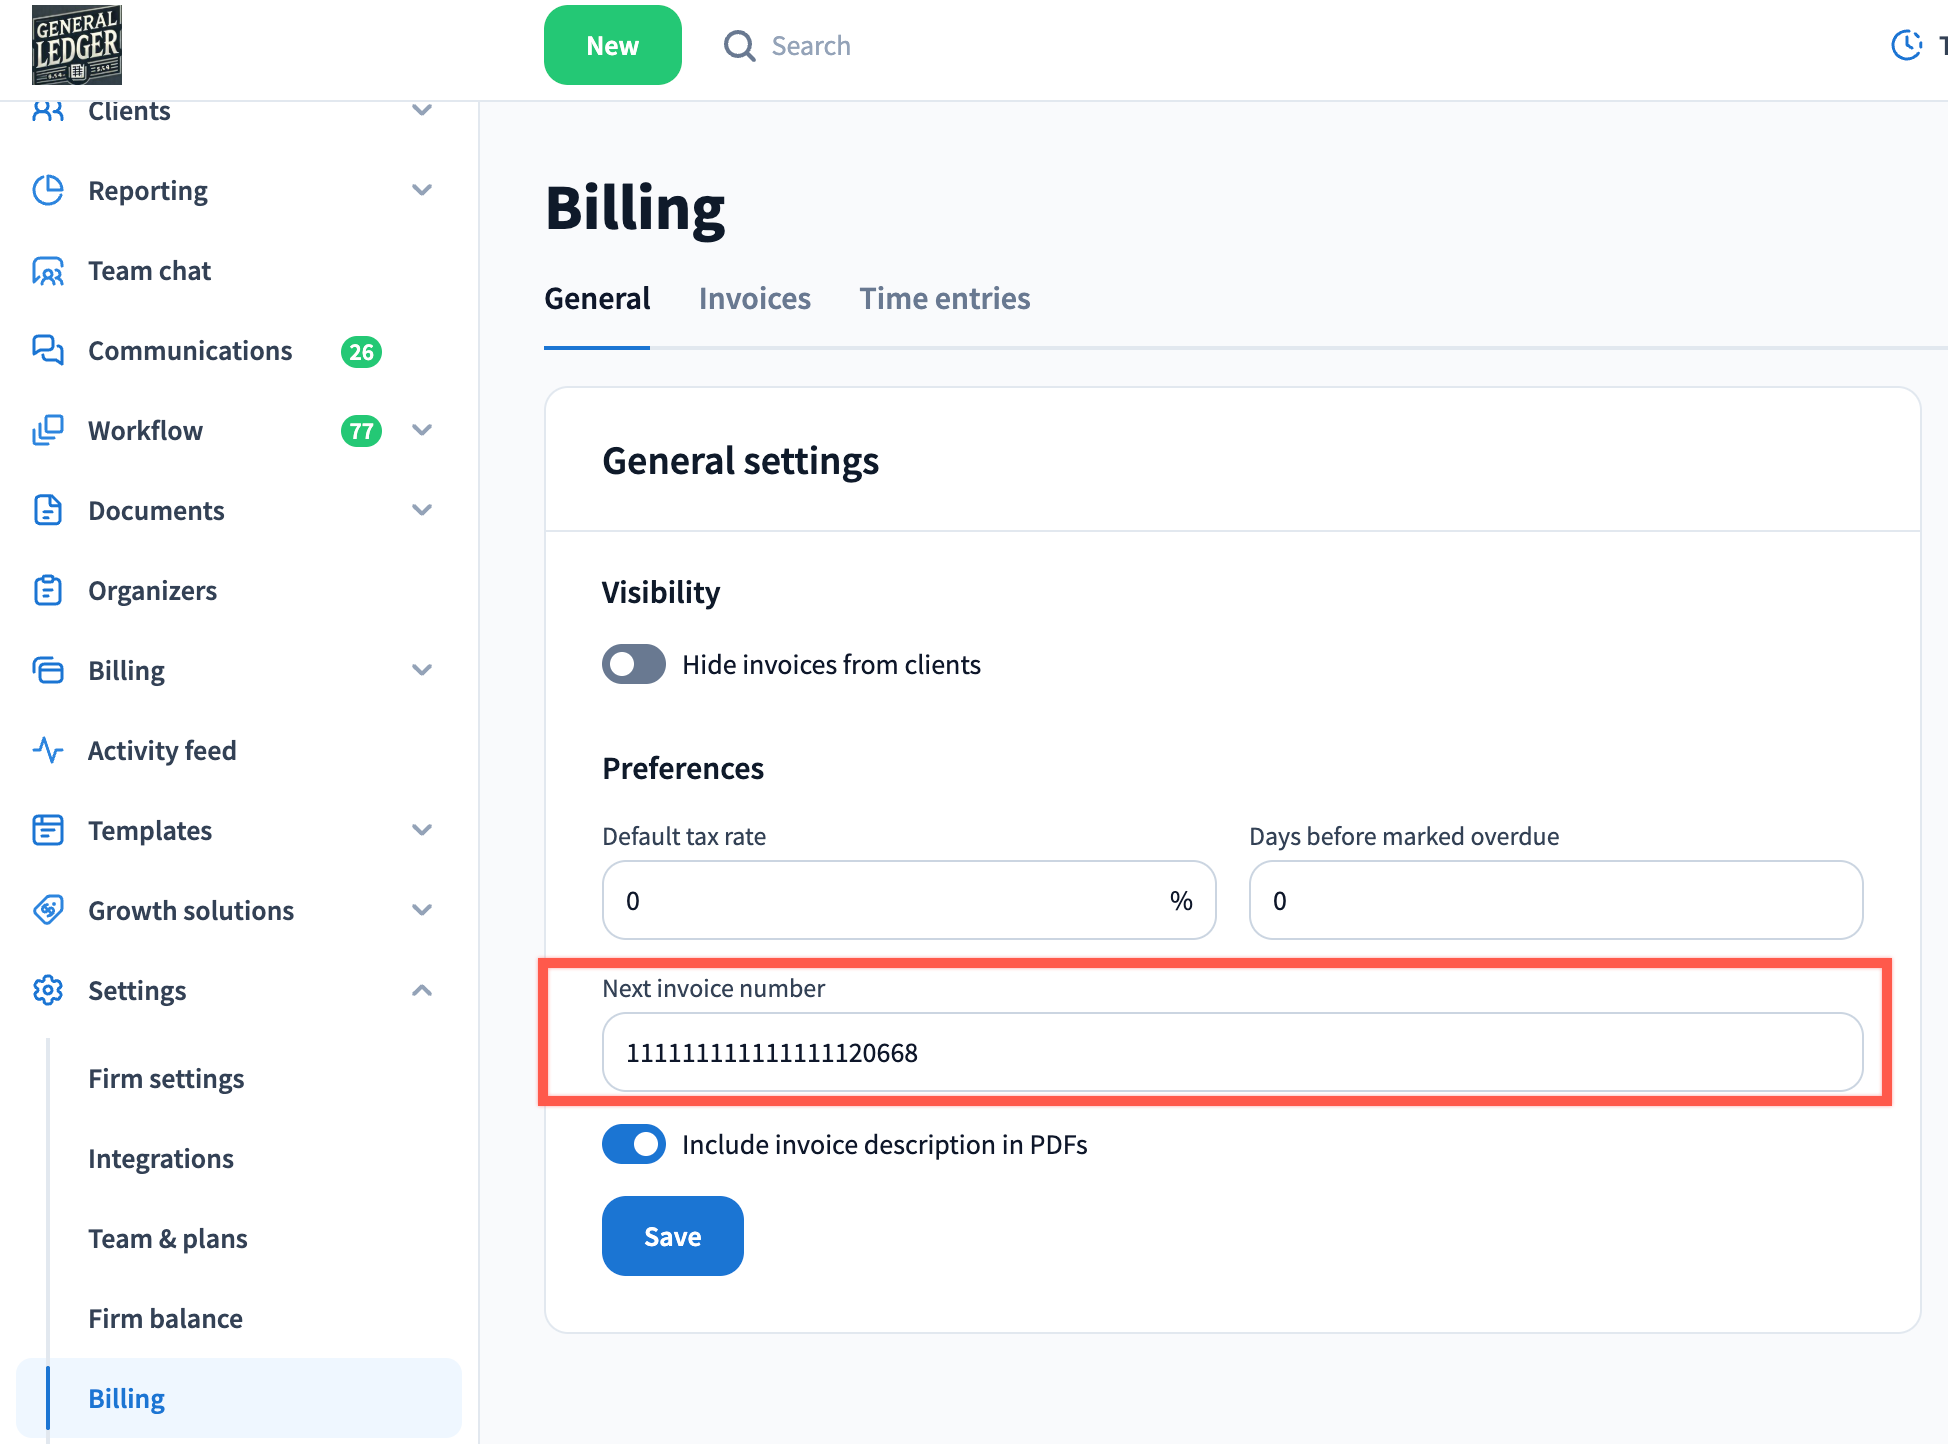This screenshot has height=1444, width=1948.
Task: Click the General Ledger logo
Action: [77, 45]
